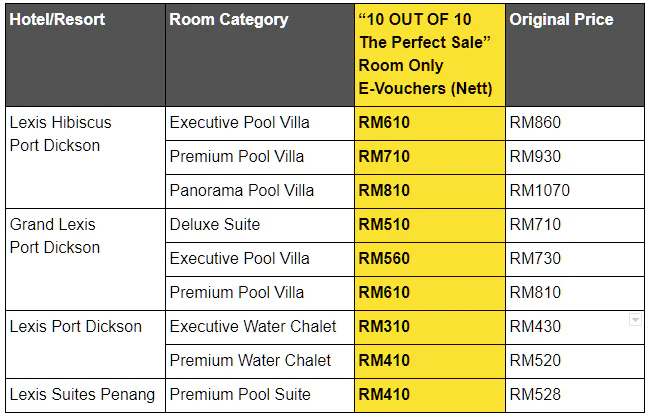Click the Lexis Suites Penang cell
The height and width of the screenshot is (417, 650).
85,395
